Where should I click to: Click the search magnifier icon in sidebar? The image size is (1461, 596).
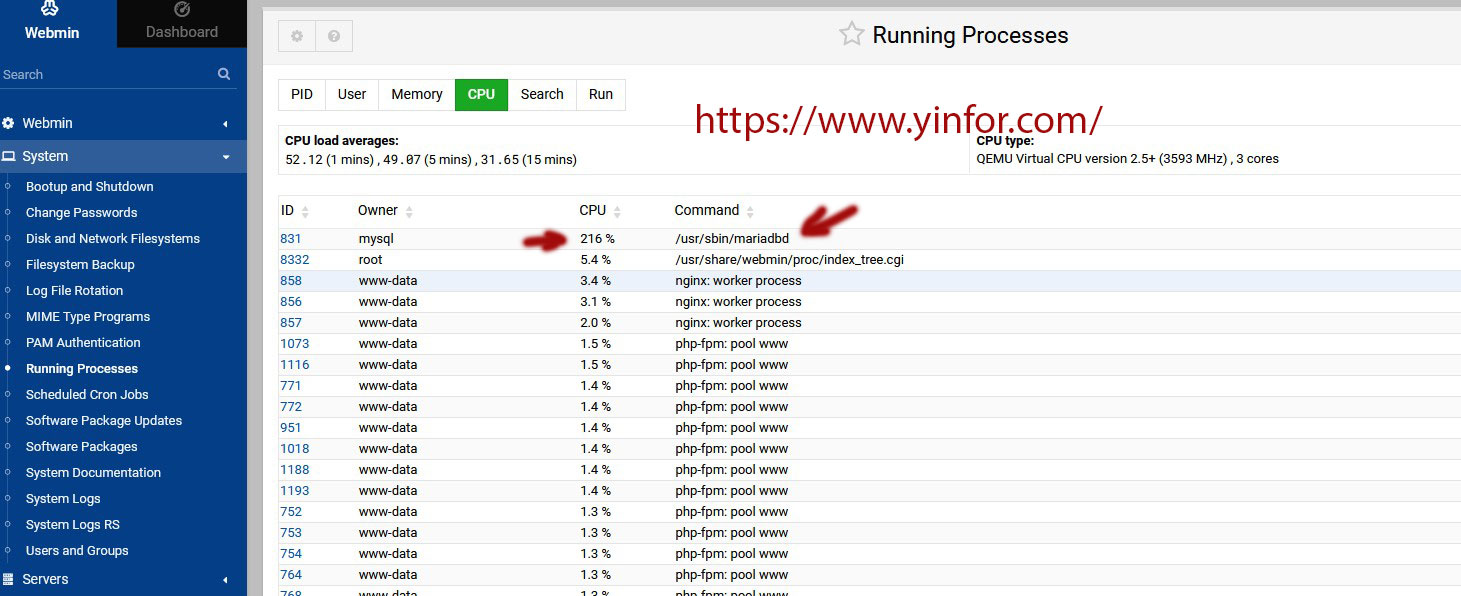click(224, 74)
